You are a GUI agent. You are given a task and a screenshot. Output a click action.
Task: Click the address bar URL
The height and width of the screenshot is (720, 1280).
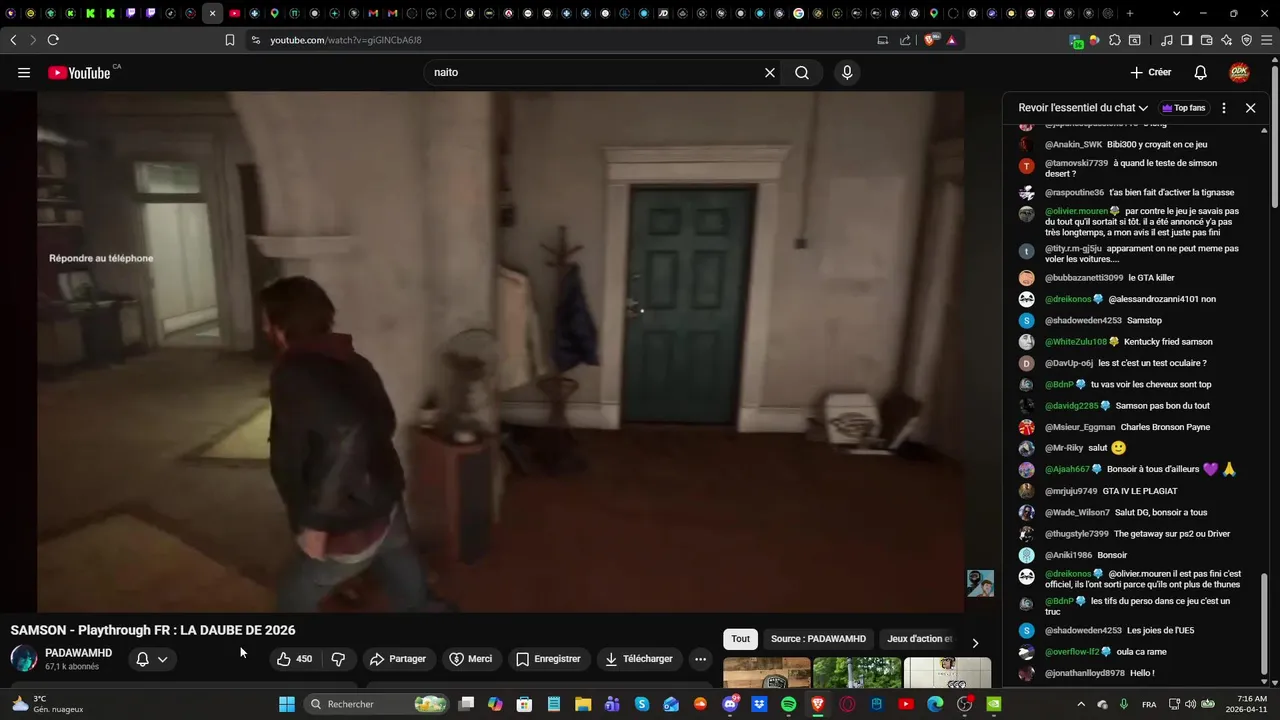point(346,40)
